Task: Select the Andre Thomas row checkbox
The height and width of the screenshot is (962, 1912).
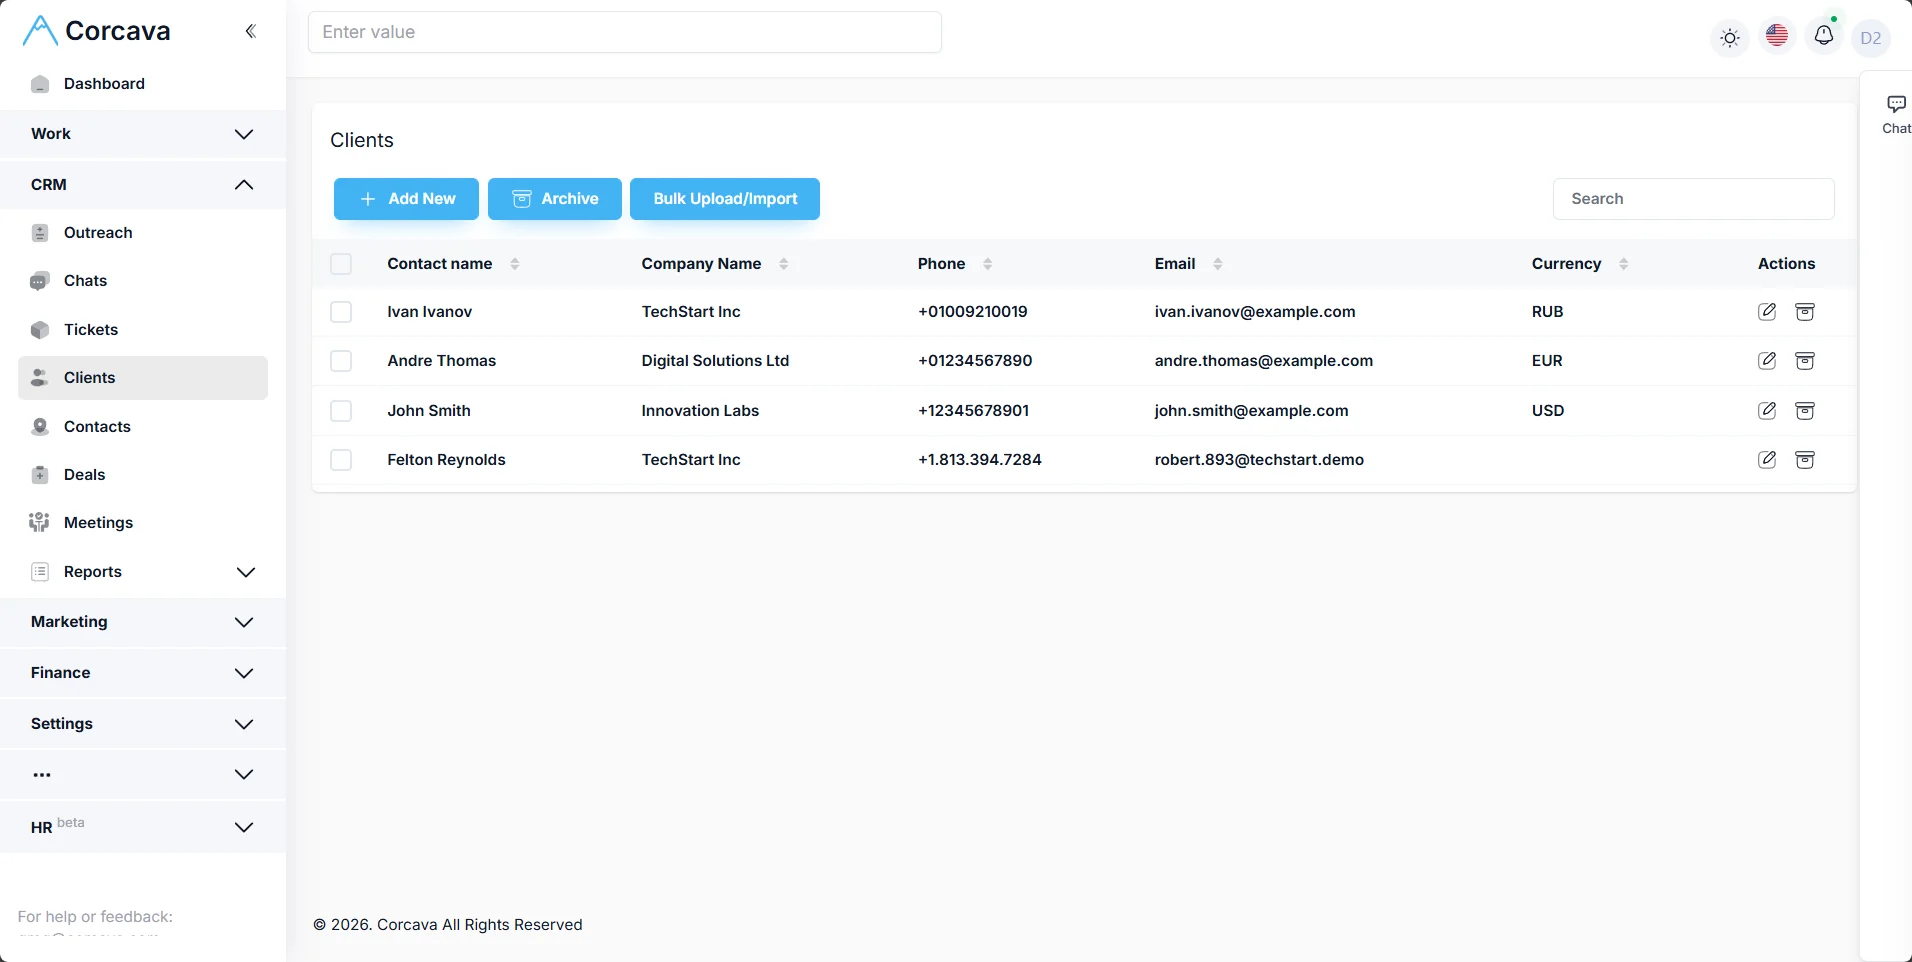Action: pos(340,360)
